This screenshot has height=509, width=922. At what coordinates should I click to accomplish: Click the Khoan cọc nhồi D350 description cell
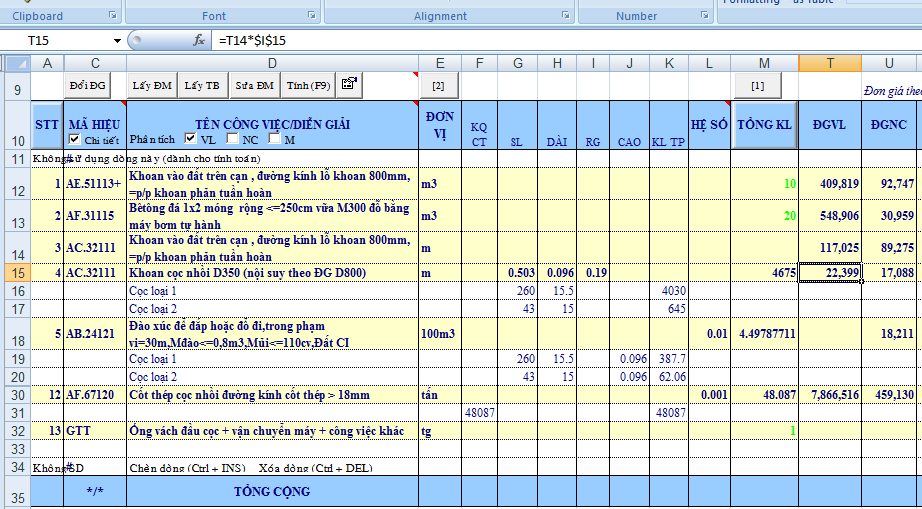pos(272,273)
